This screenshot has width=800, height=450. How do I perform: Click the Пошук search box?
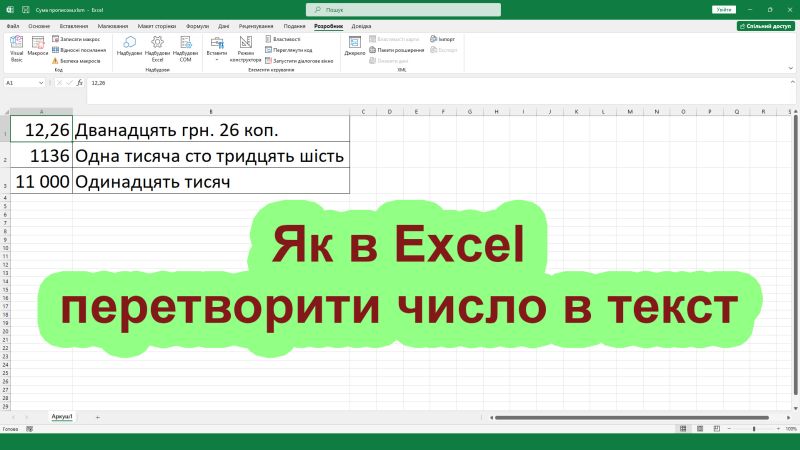pyautogui.click(x=403, y=10)
